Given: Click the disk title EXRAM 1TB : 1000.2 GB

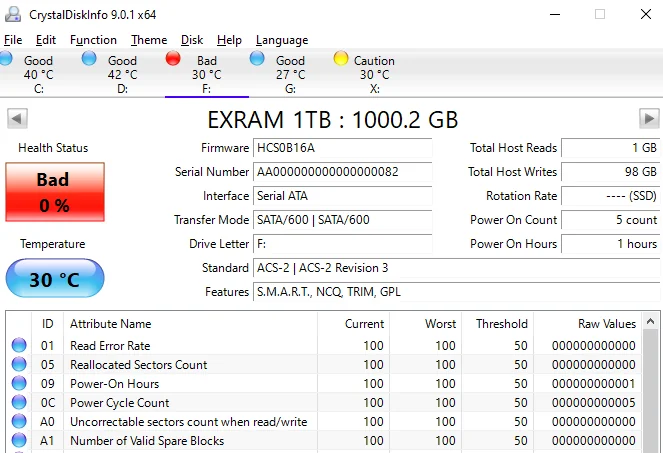Looking at the screenshot, I should 333,120.
